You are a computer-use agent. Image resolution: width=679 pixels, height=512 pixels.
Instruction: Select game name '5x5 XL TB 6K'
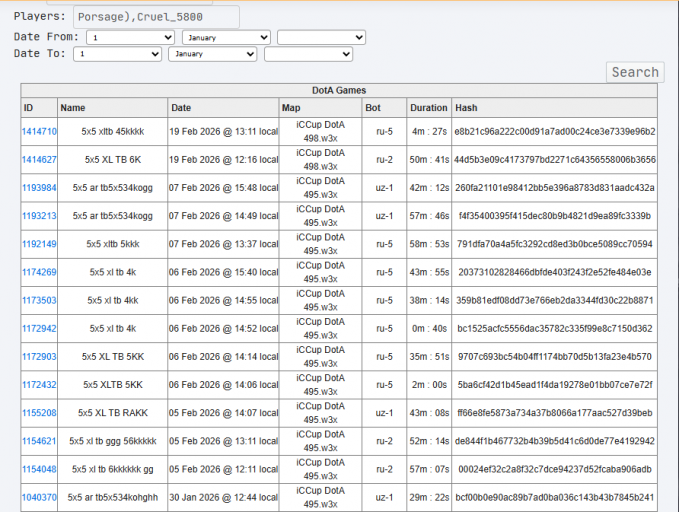(113, 160)
